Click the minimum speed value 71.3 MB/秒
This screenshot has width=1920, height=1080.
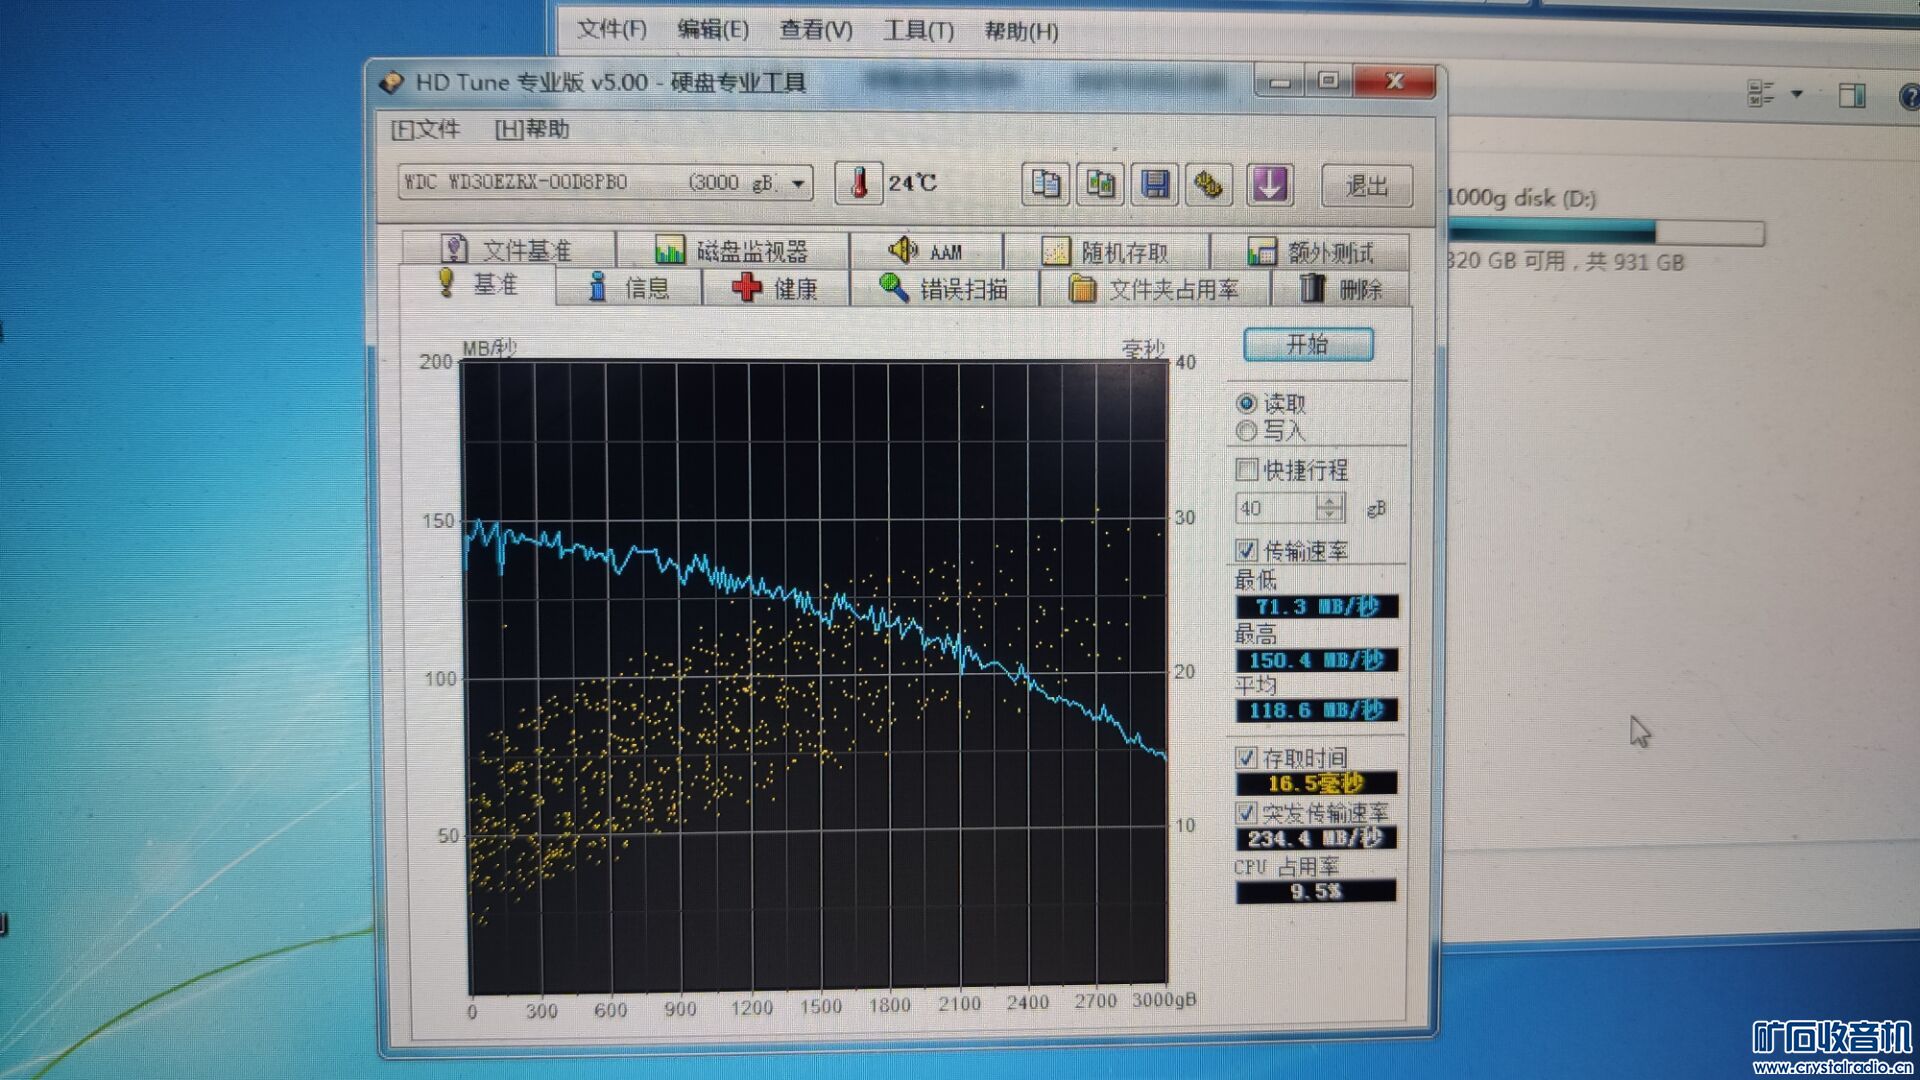coord(1316,607)
